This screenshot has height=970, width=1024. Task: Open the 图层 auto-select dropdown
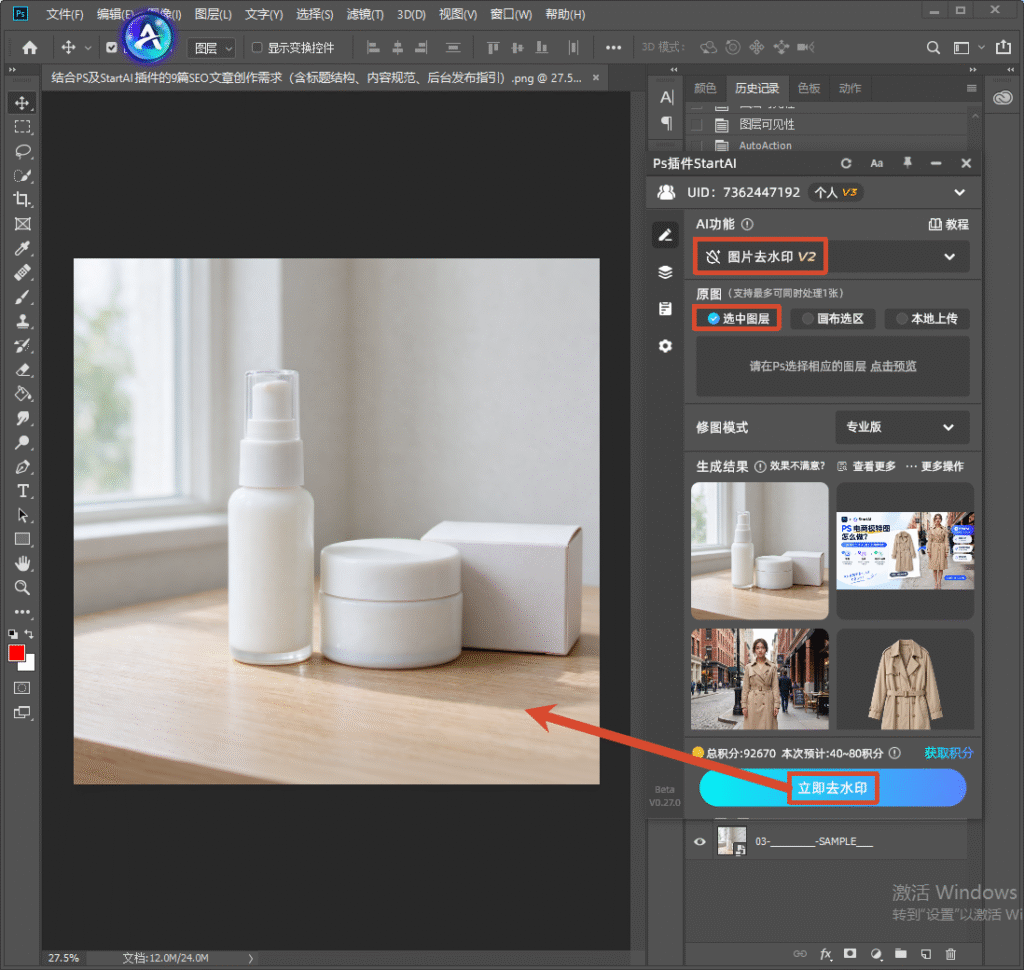click(x=212, y=48)
